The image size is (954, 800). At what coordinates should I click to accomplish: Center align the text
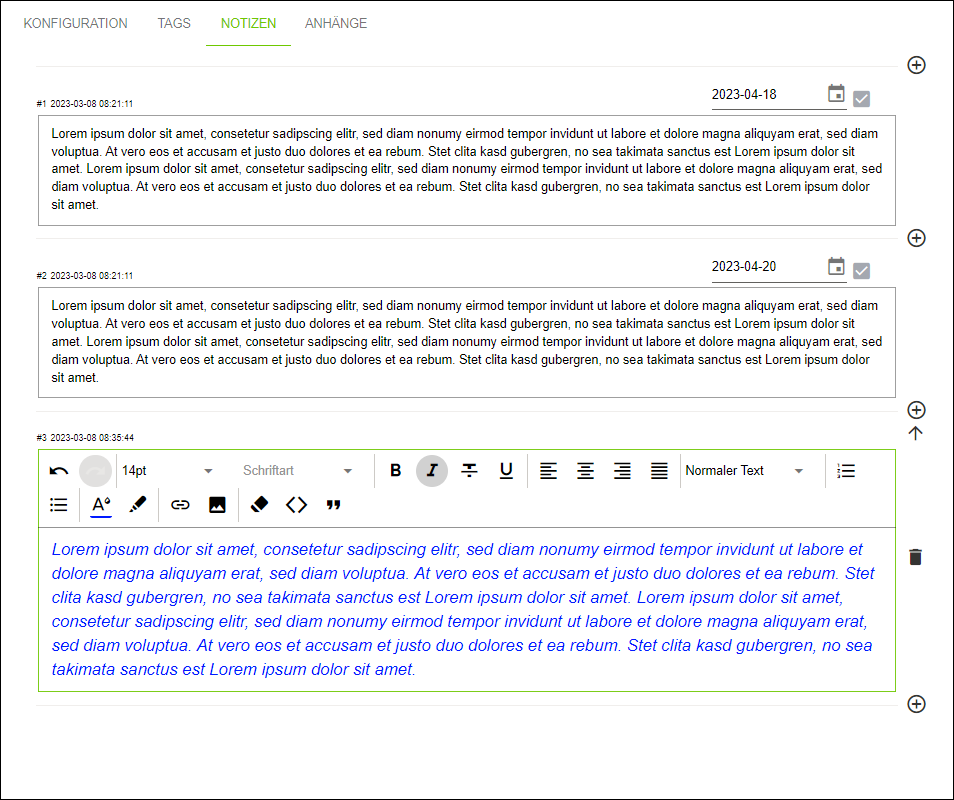coord(585,470)
